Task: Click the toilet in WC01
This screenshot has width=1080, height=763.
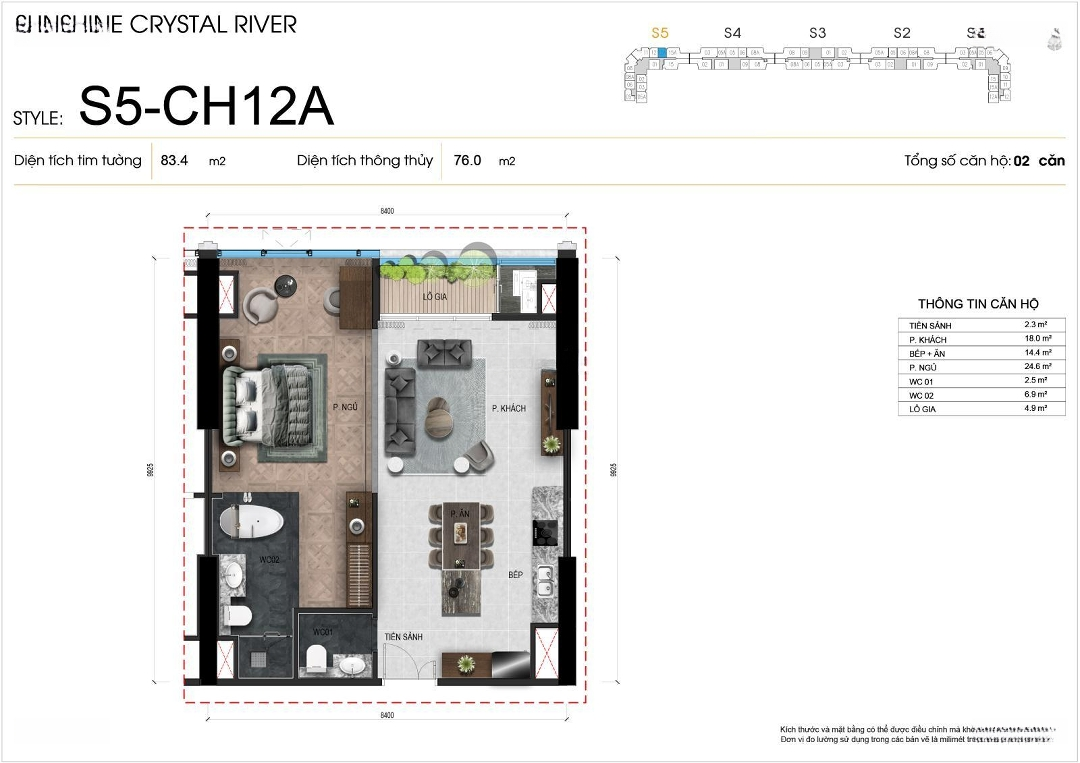Action: 317,656
